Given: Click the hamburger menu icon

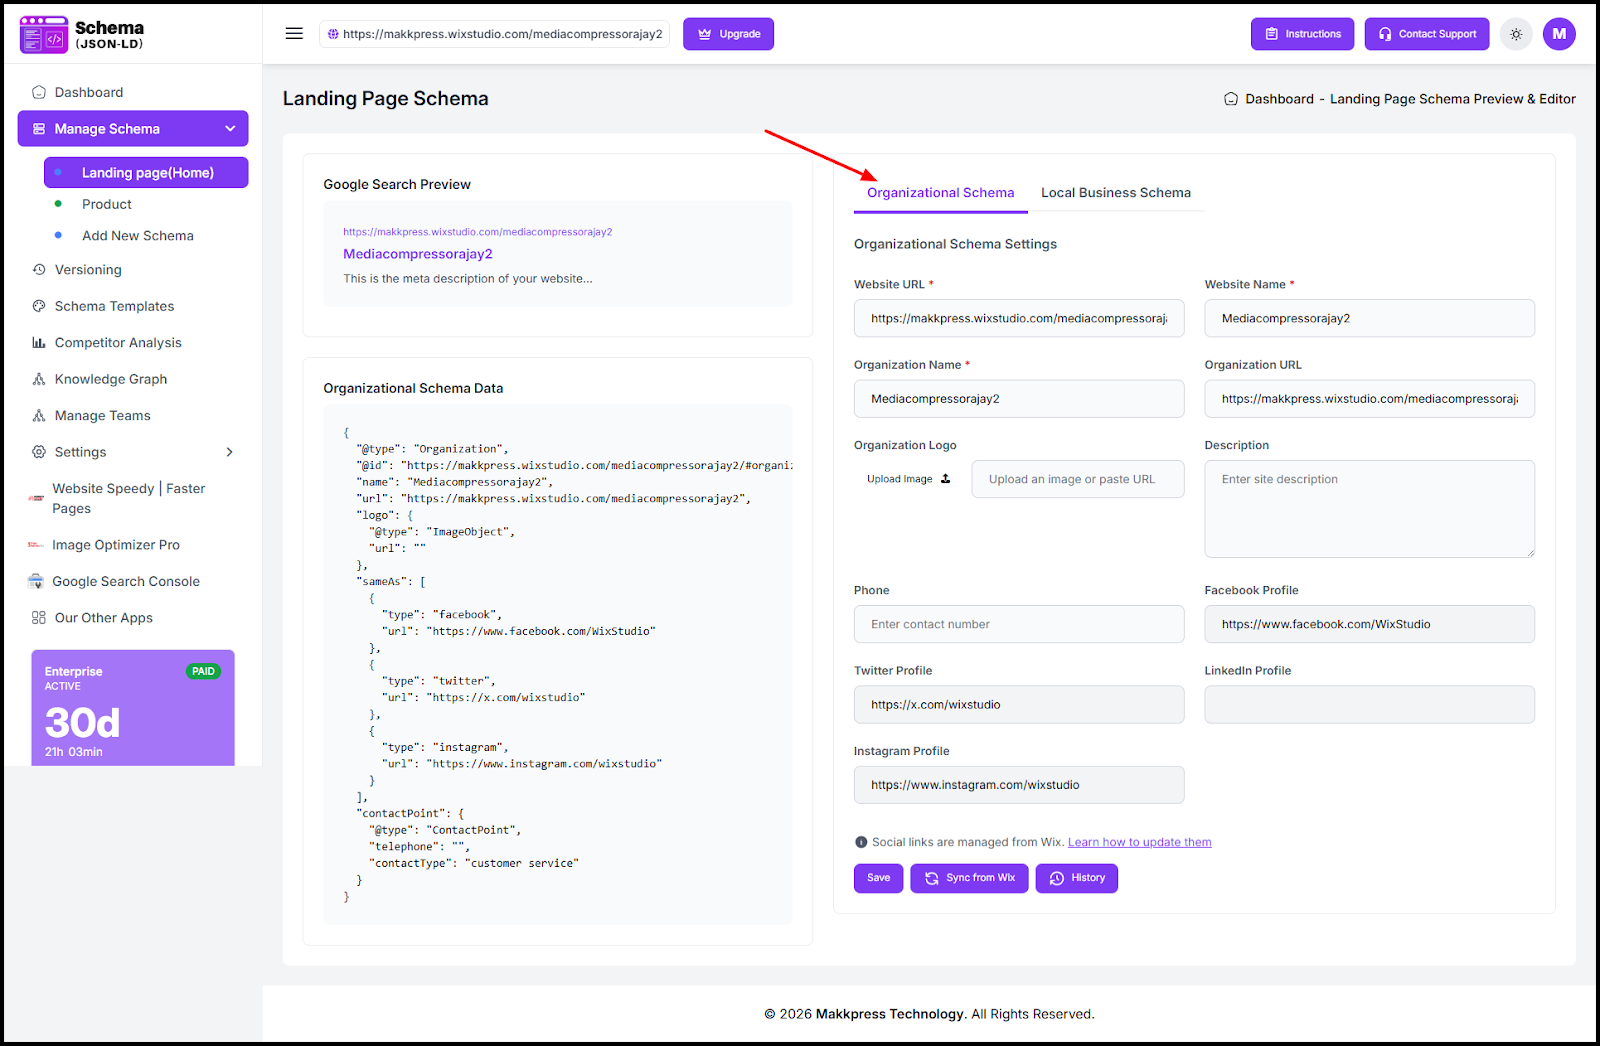Looking at the screenshot, I should click(294, 33).
